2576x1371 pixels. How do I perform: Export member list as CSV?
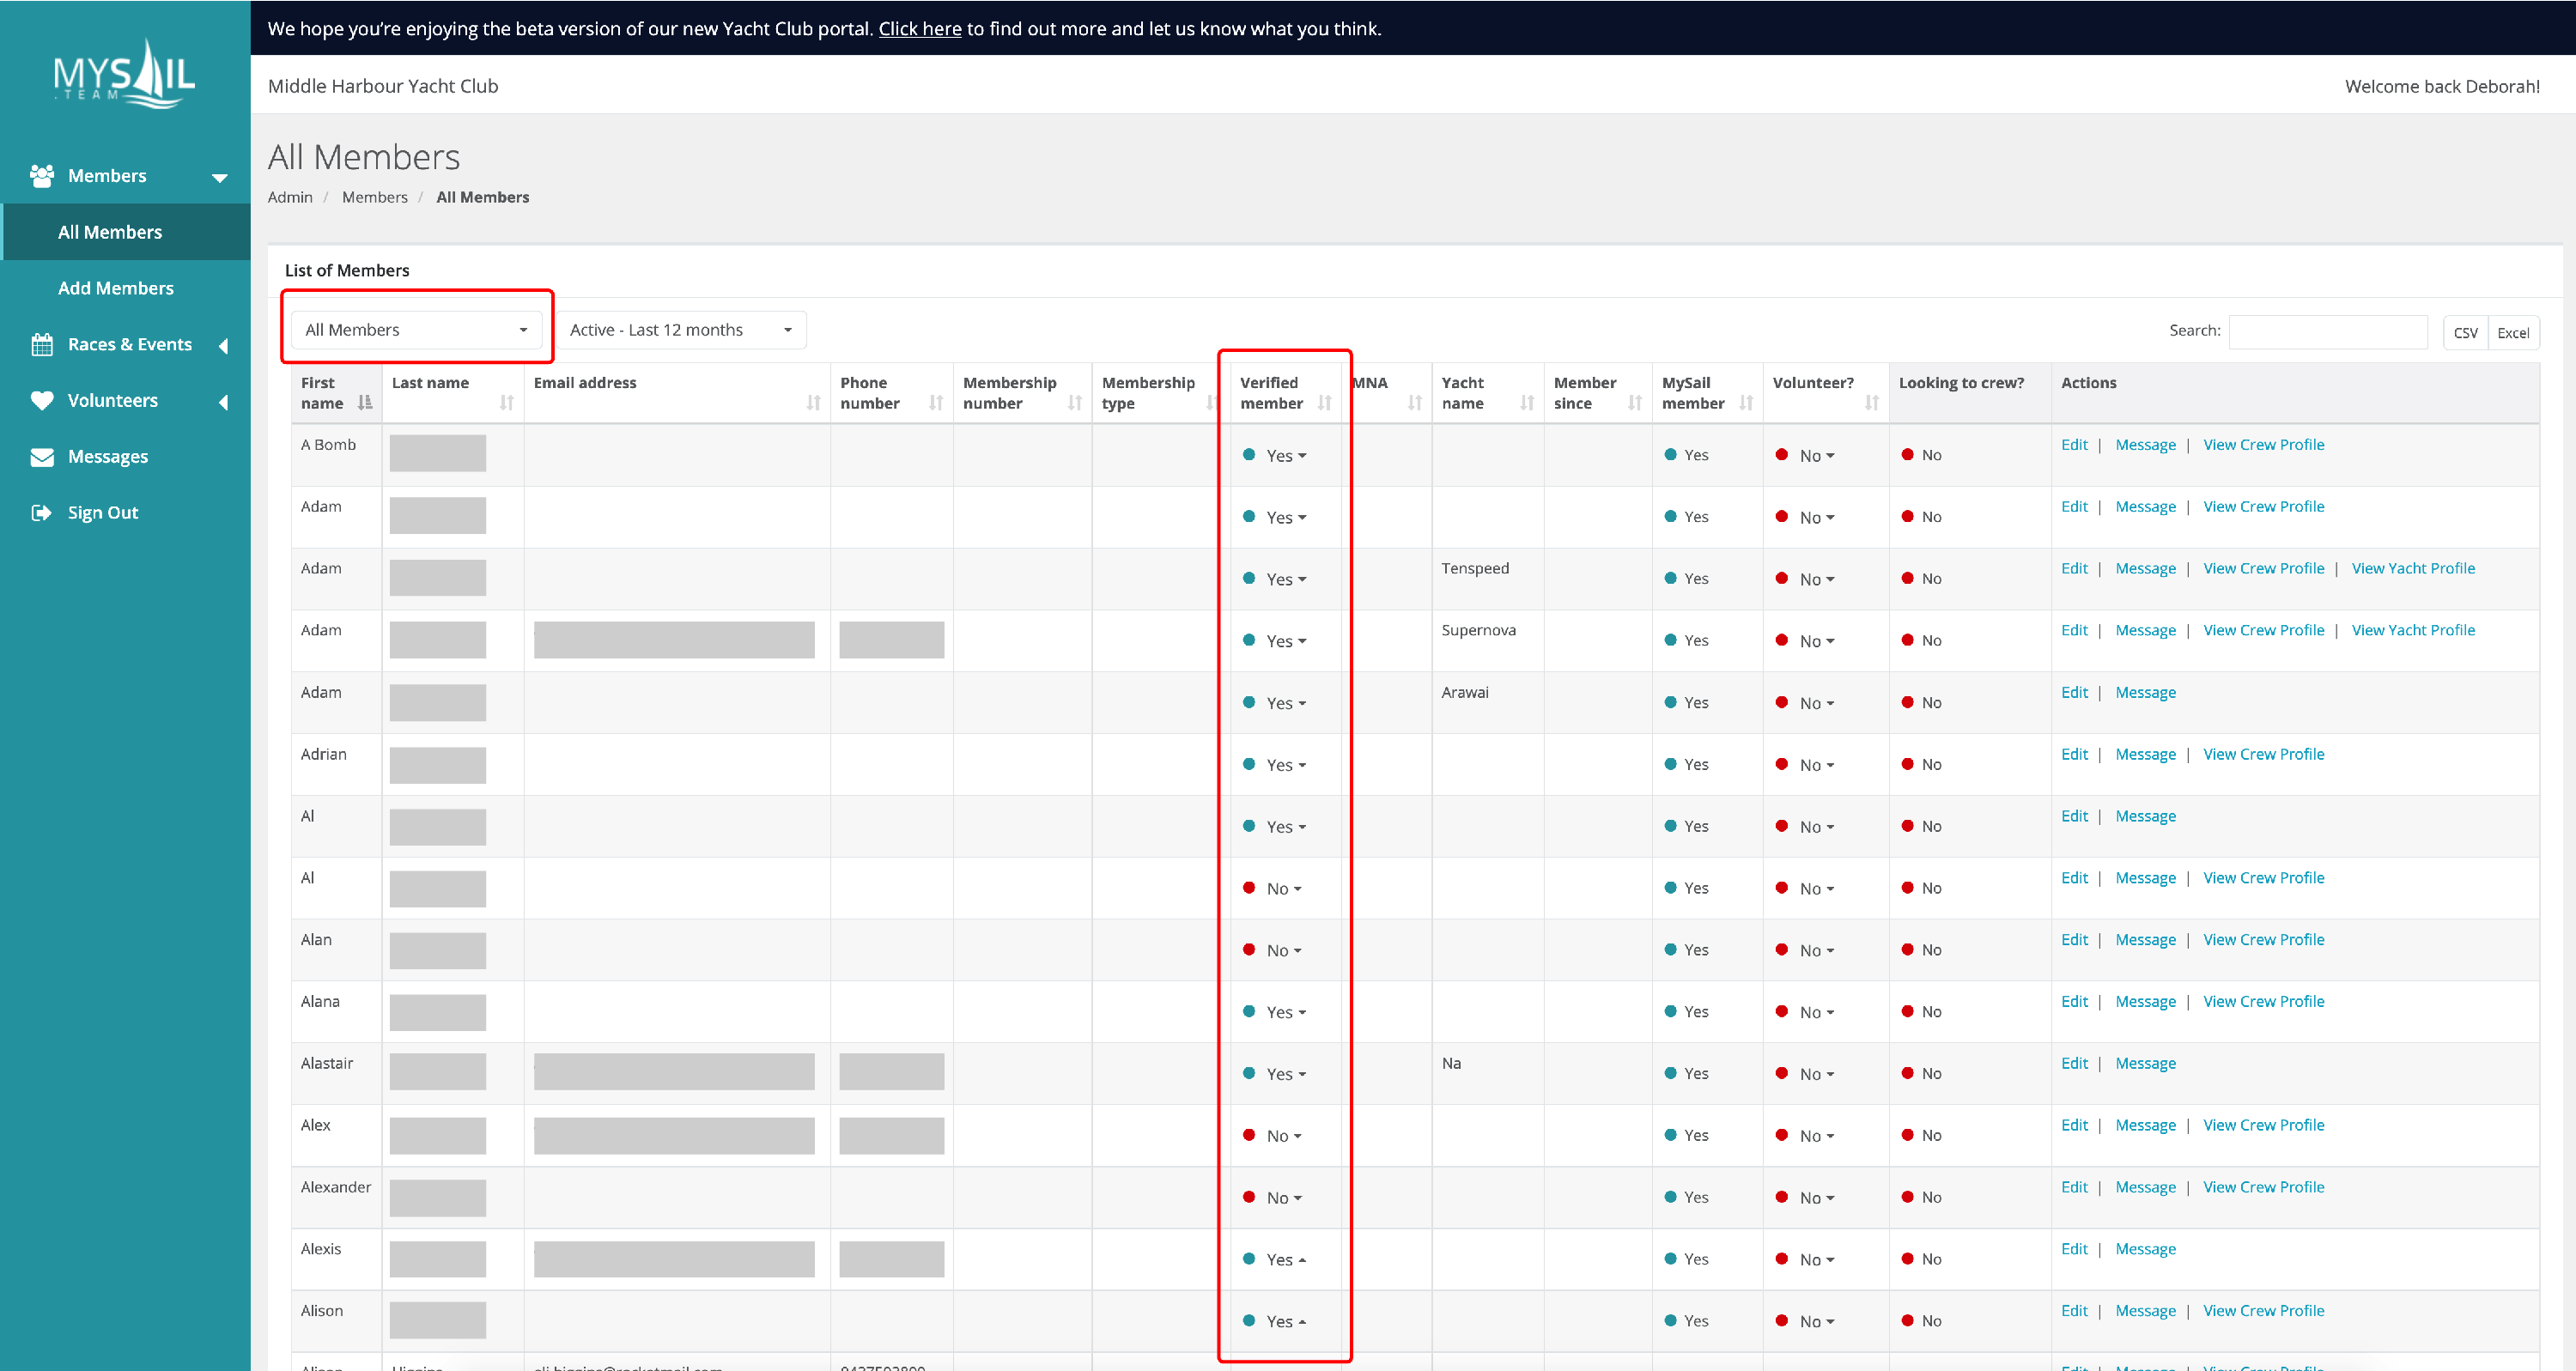(x=2465, y=333)
